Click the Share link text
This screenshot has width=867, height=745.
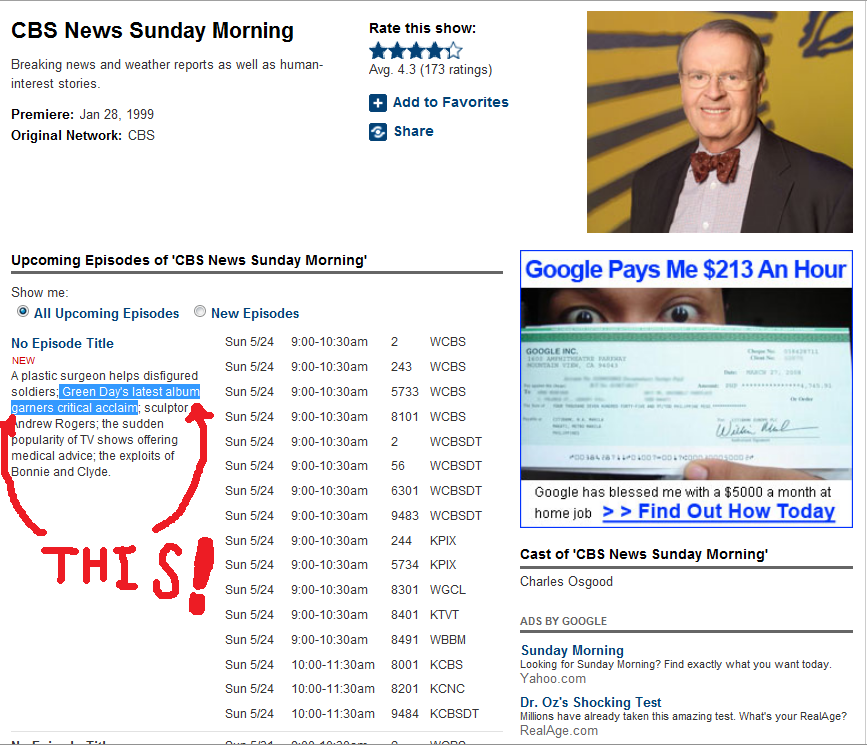(410, 131)
